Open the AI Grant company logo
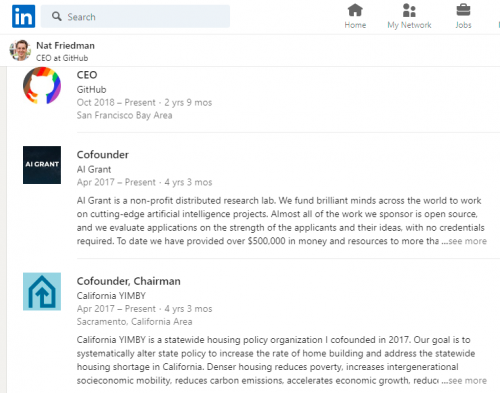 pyautogui.click(x=42, y=165)
